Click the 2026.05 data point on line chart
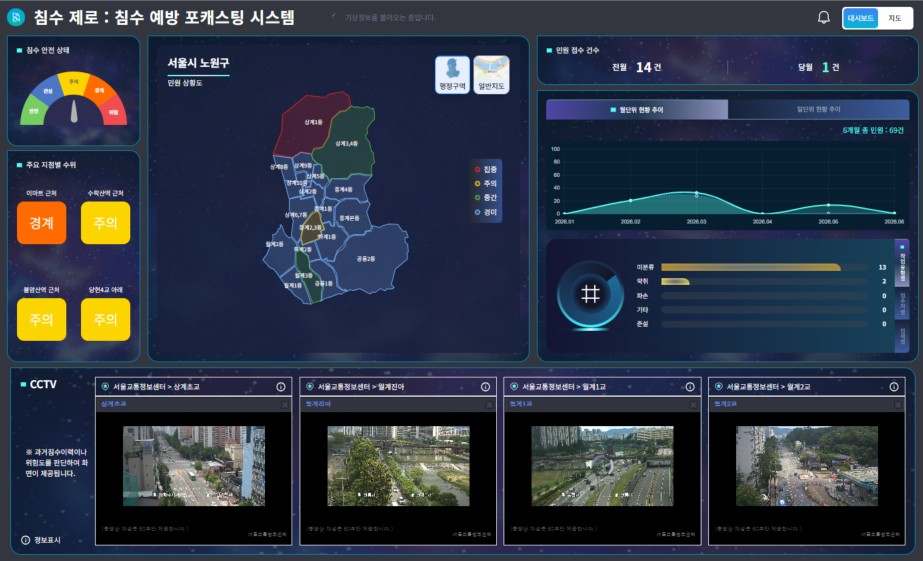923x561 pixels. pyautogui.click(x=828, y=205)
